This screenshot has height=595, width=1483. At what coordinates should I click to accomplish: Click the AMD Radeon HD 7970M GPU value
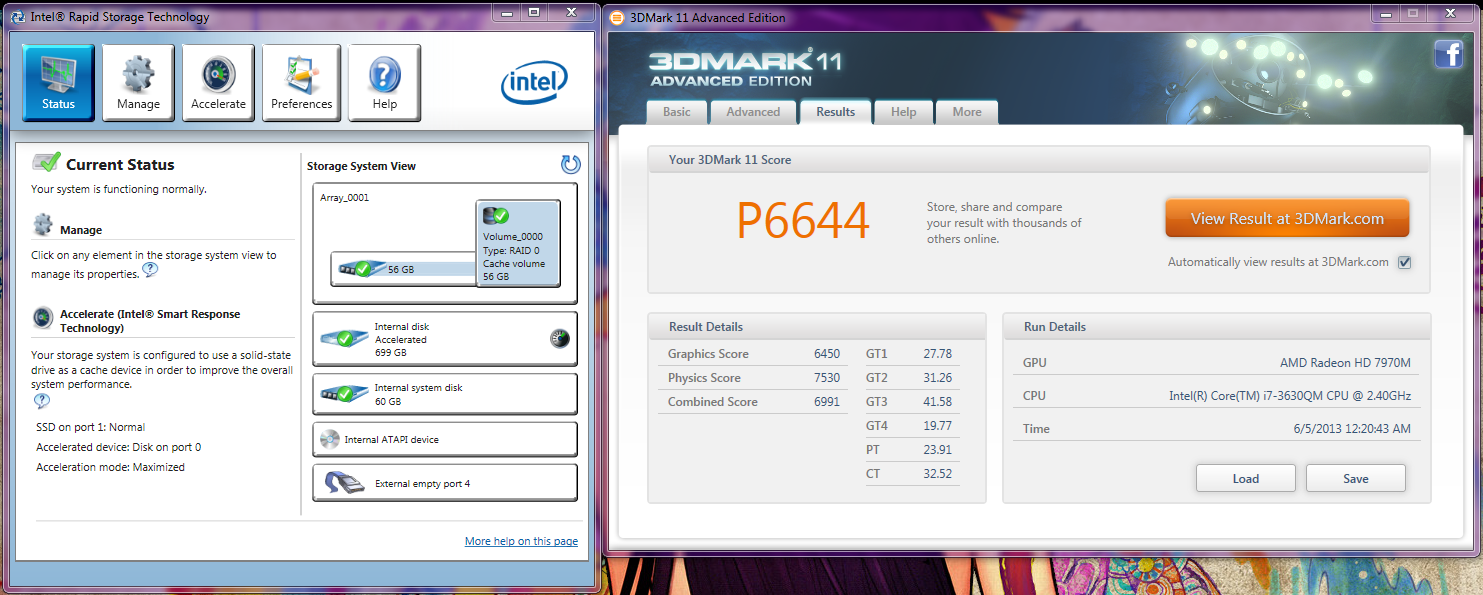point(1345,363)
